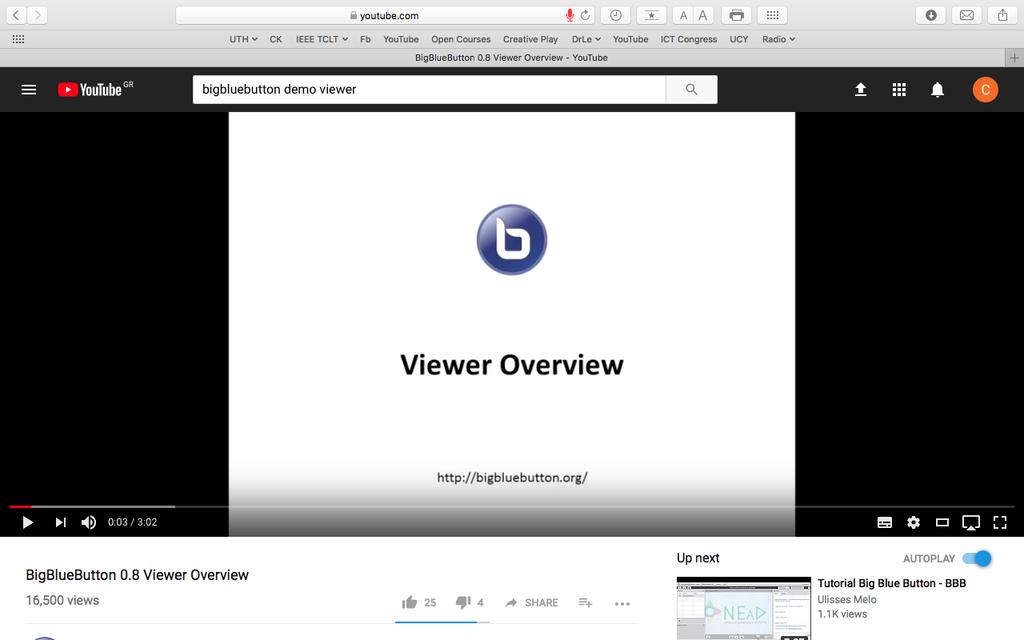Open the Tutorial Big Blue Button - BBB link
Viewport: 1024px width, 640px height.
891,583
